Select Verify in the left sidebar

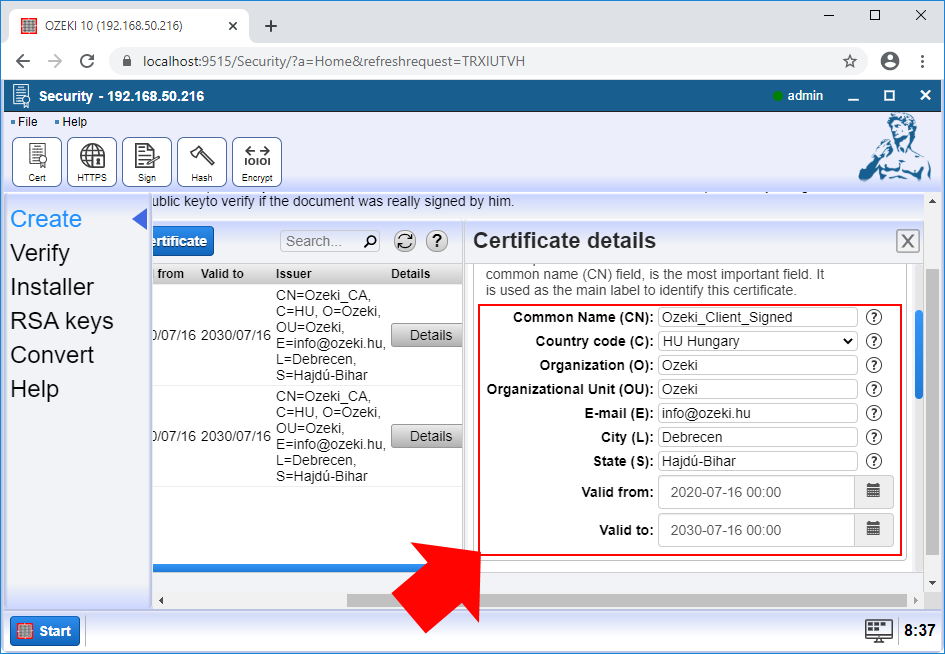pos(40,253)
